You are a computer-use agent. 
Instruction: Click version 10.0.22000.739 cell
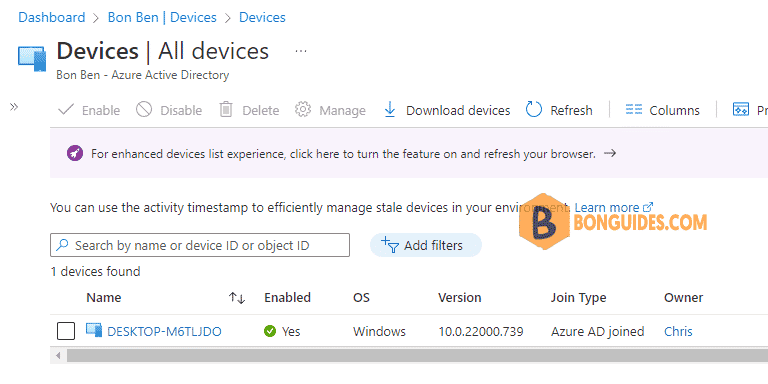click(480, 332)
